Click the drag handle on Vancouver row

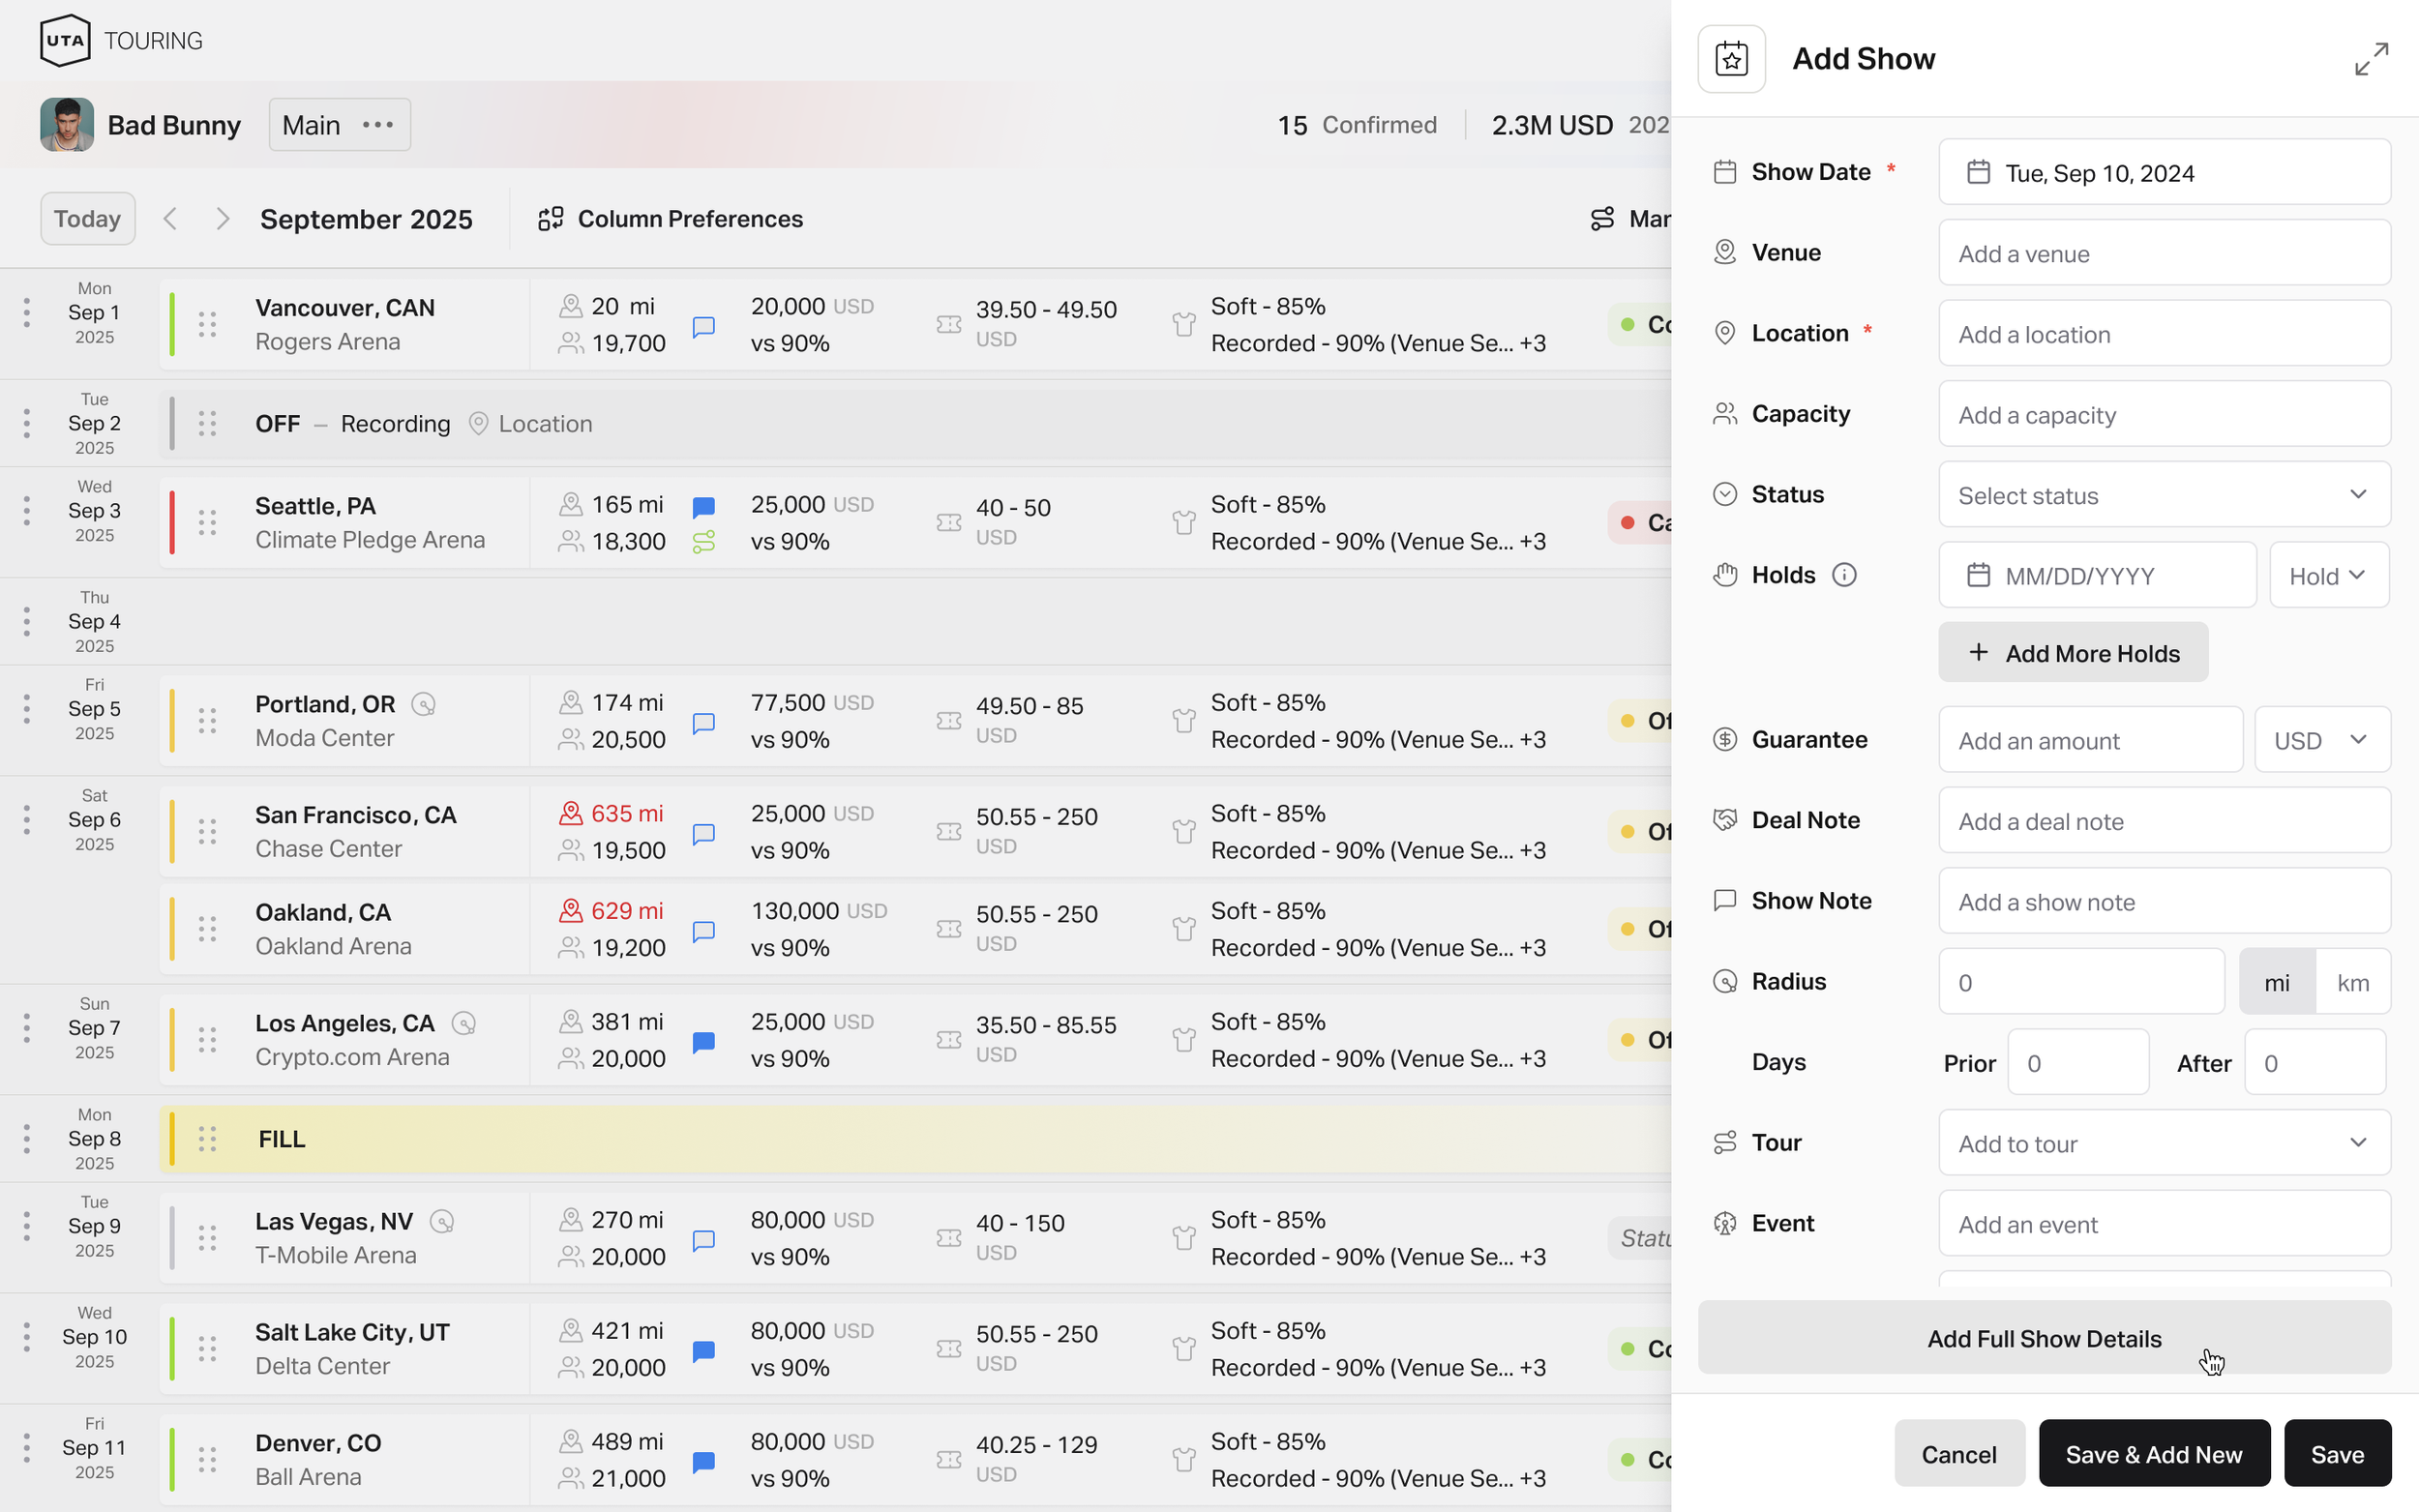tap(208, 324)
